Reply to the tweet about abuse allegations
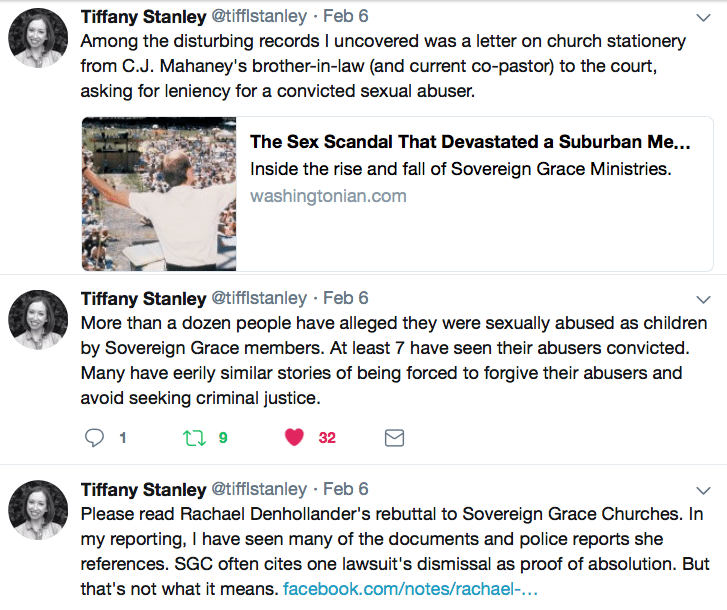This screenshot has width=727, height=610. (x=95, y=438)
